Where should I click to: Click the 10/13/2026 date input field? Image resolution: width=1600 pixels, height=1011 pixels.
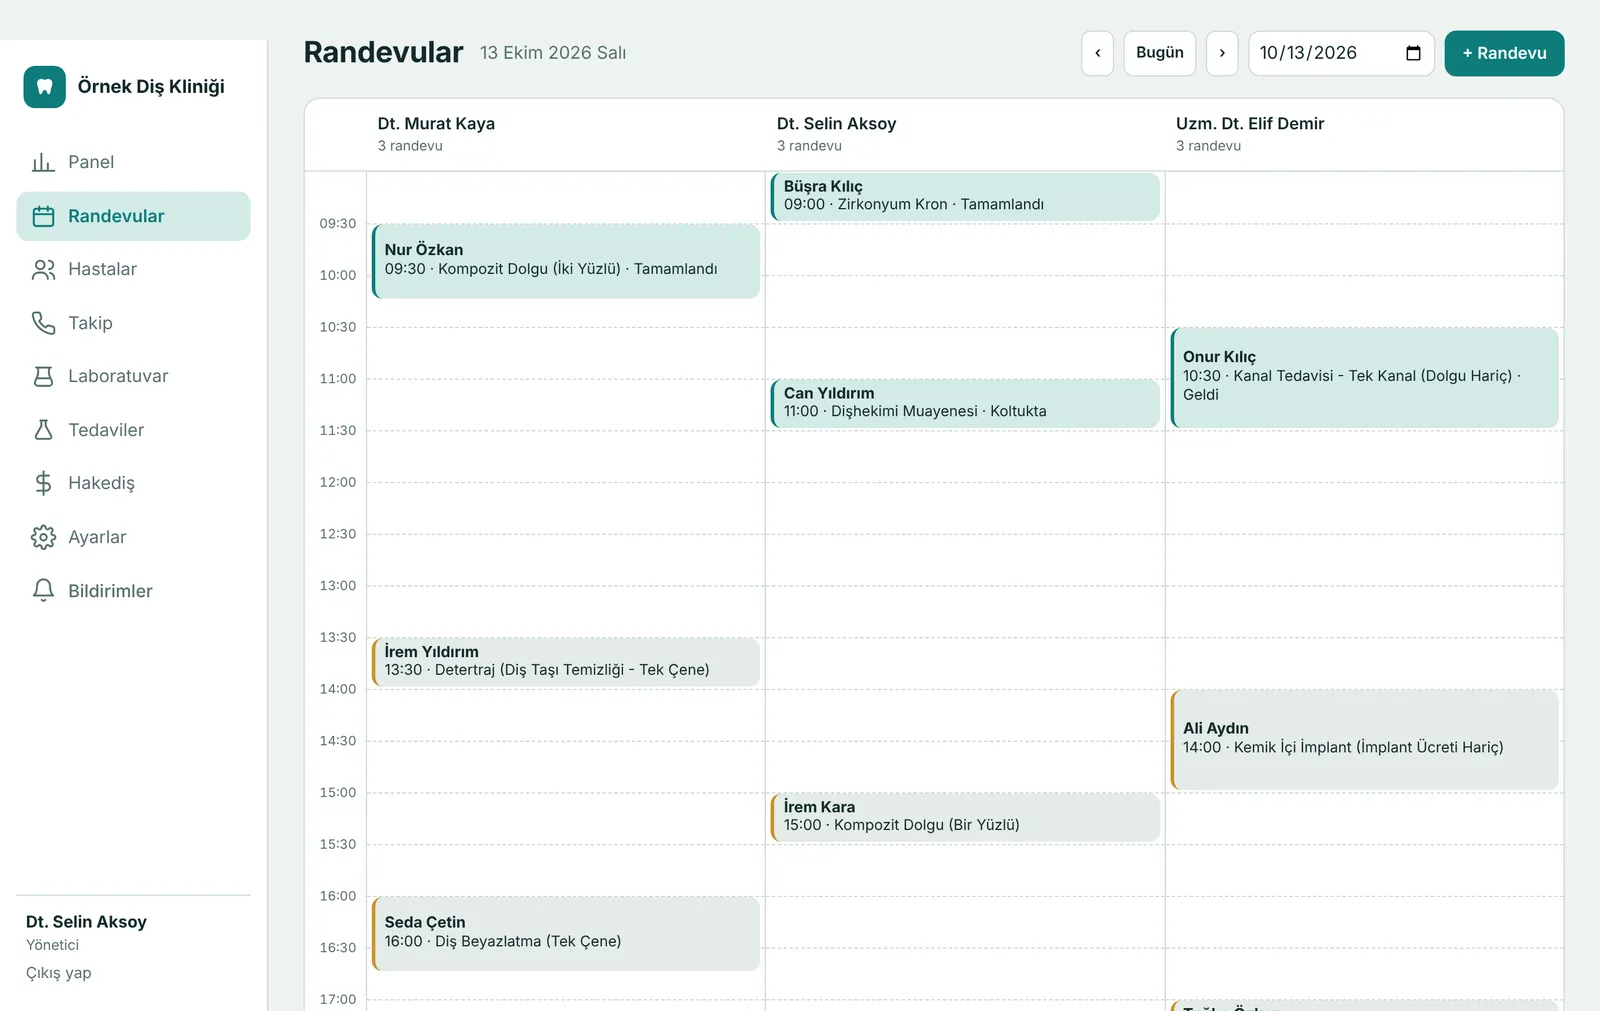[1341, 53]
